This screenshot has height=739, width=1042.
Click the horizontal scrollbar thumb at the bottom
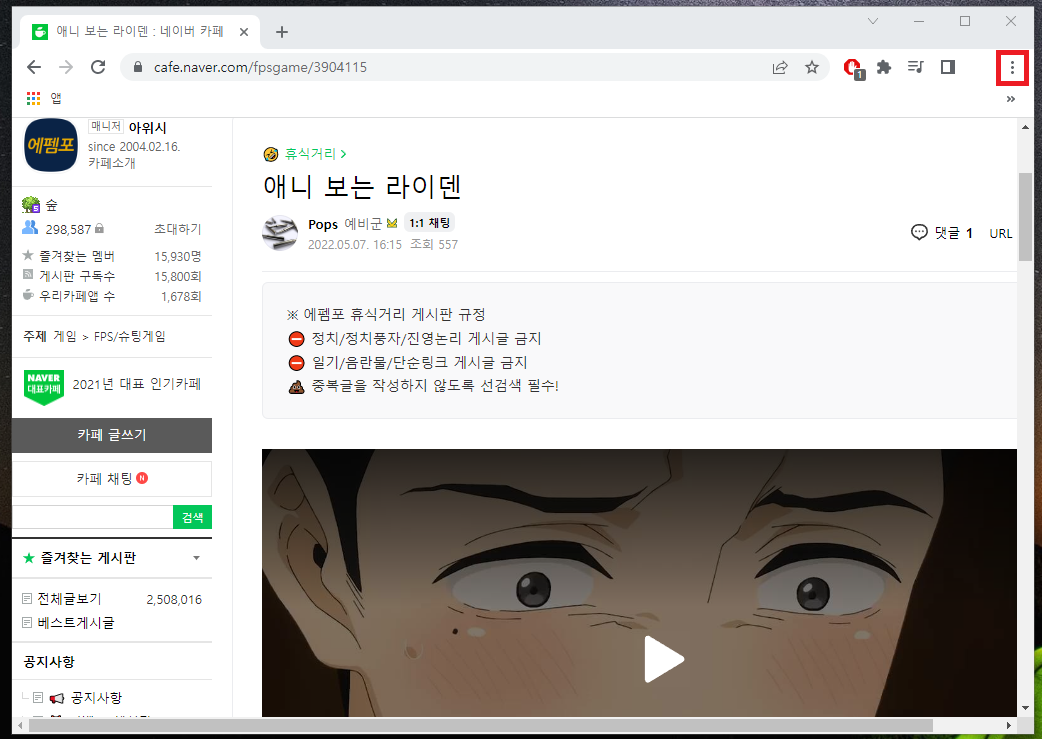[480, 725]
